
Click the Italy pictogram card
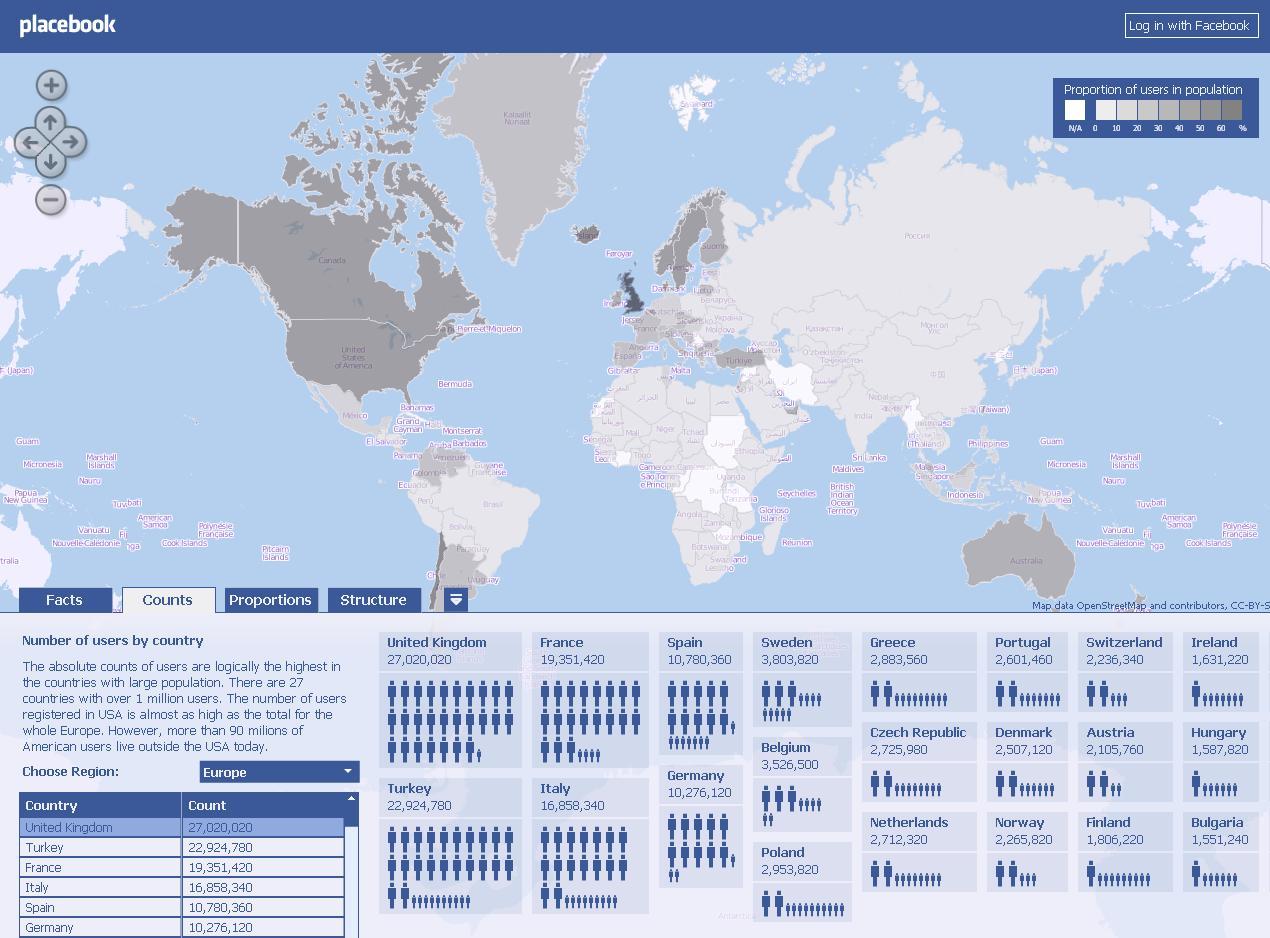[x=590, y=845]
